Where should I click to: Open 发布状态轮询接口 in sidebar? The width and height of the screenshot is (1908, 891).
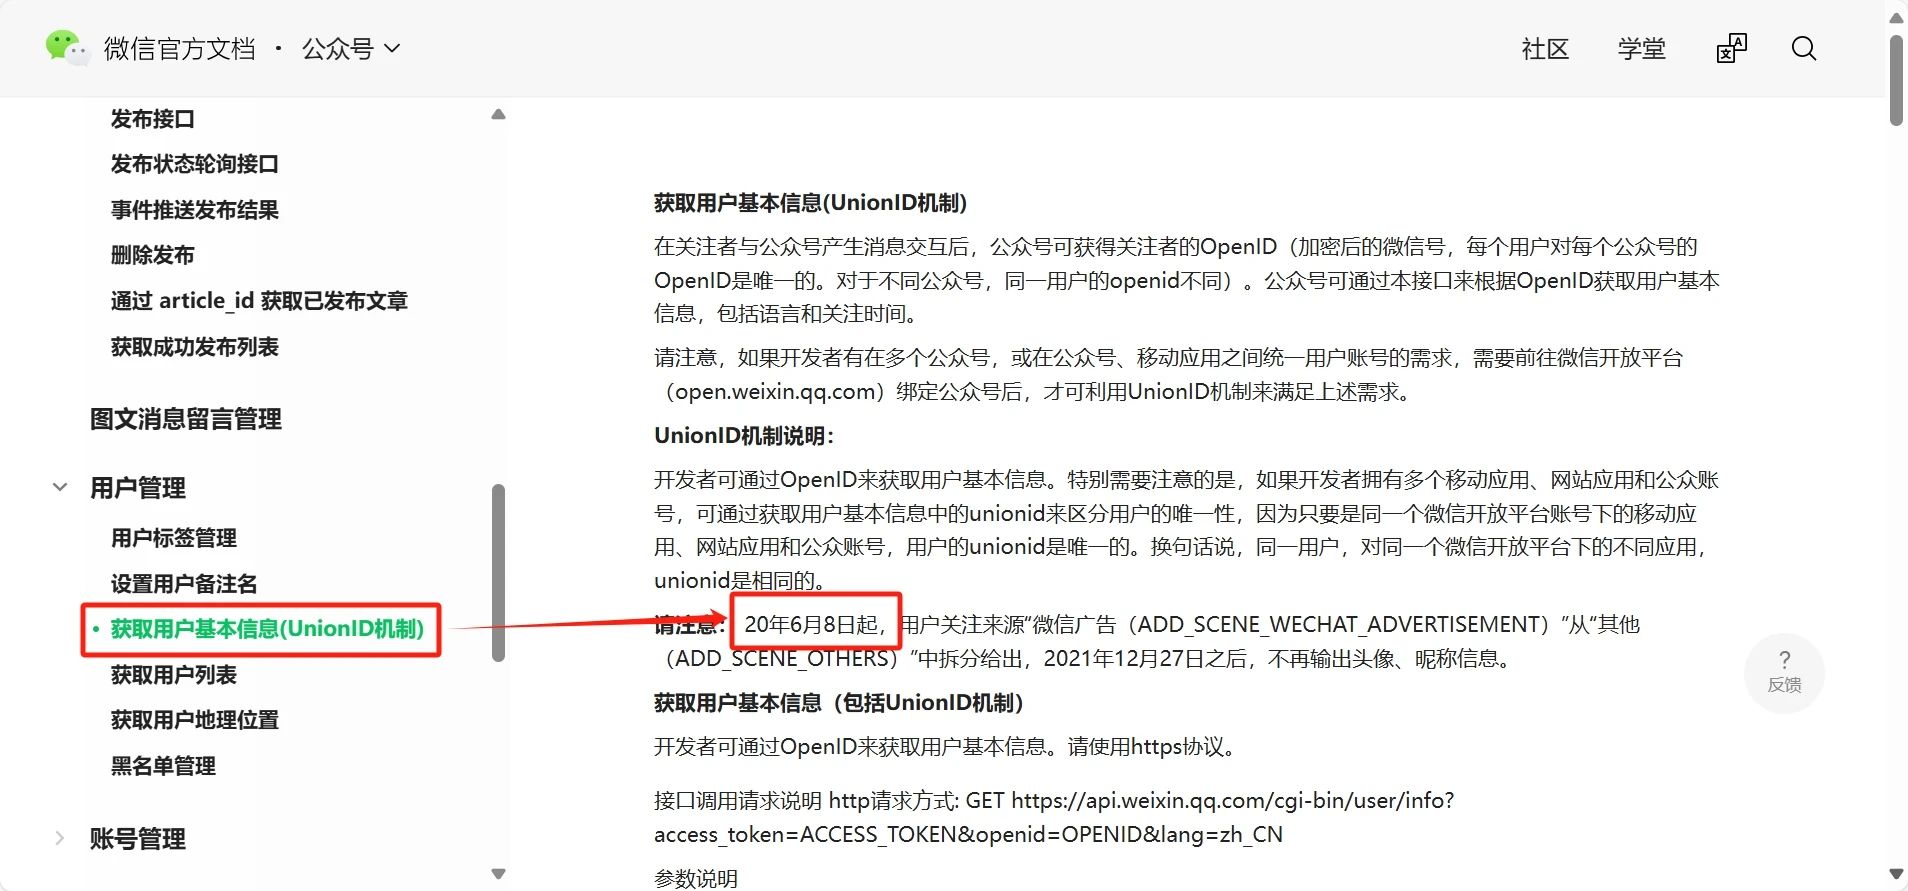(x=194, y=163)
